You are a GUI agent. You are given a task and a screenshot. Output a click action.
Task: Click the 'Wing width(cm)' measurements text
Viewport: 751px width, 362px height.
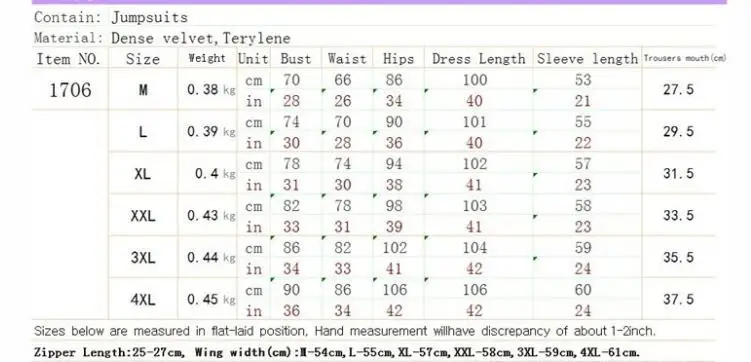coord(417,352)
